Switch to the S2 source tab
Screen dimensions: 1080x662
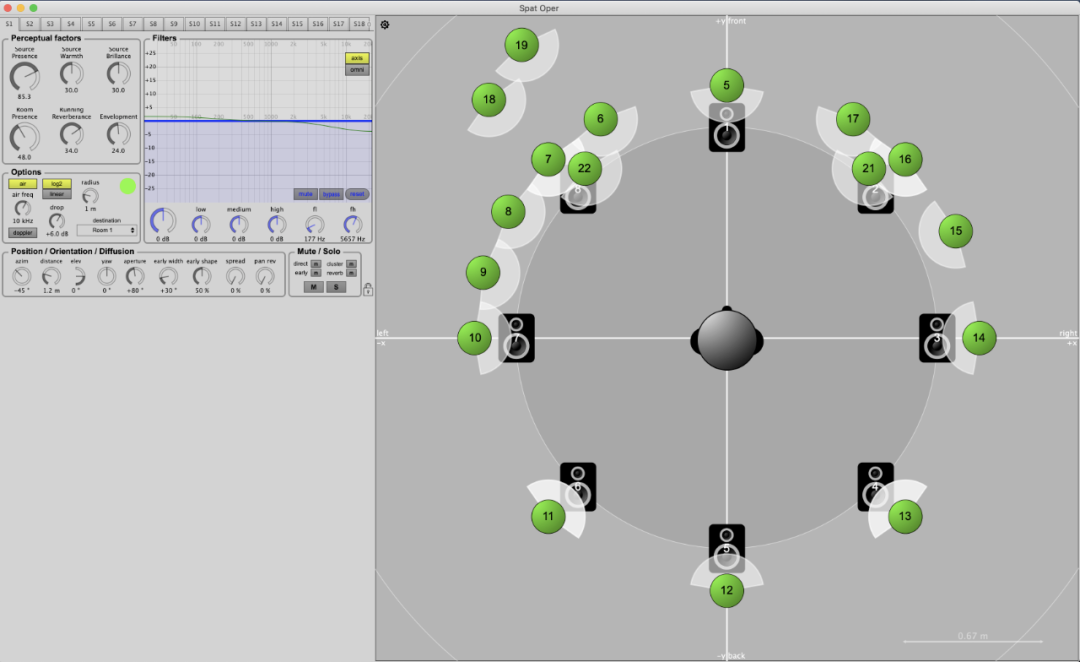[x=30, y=24]
